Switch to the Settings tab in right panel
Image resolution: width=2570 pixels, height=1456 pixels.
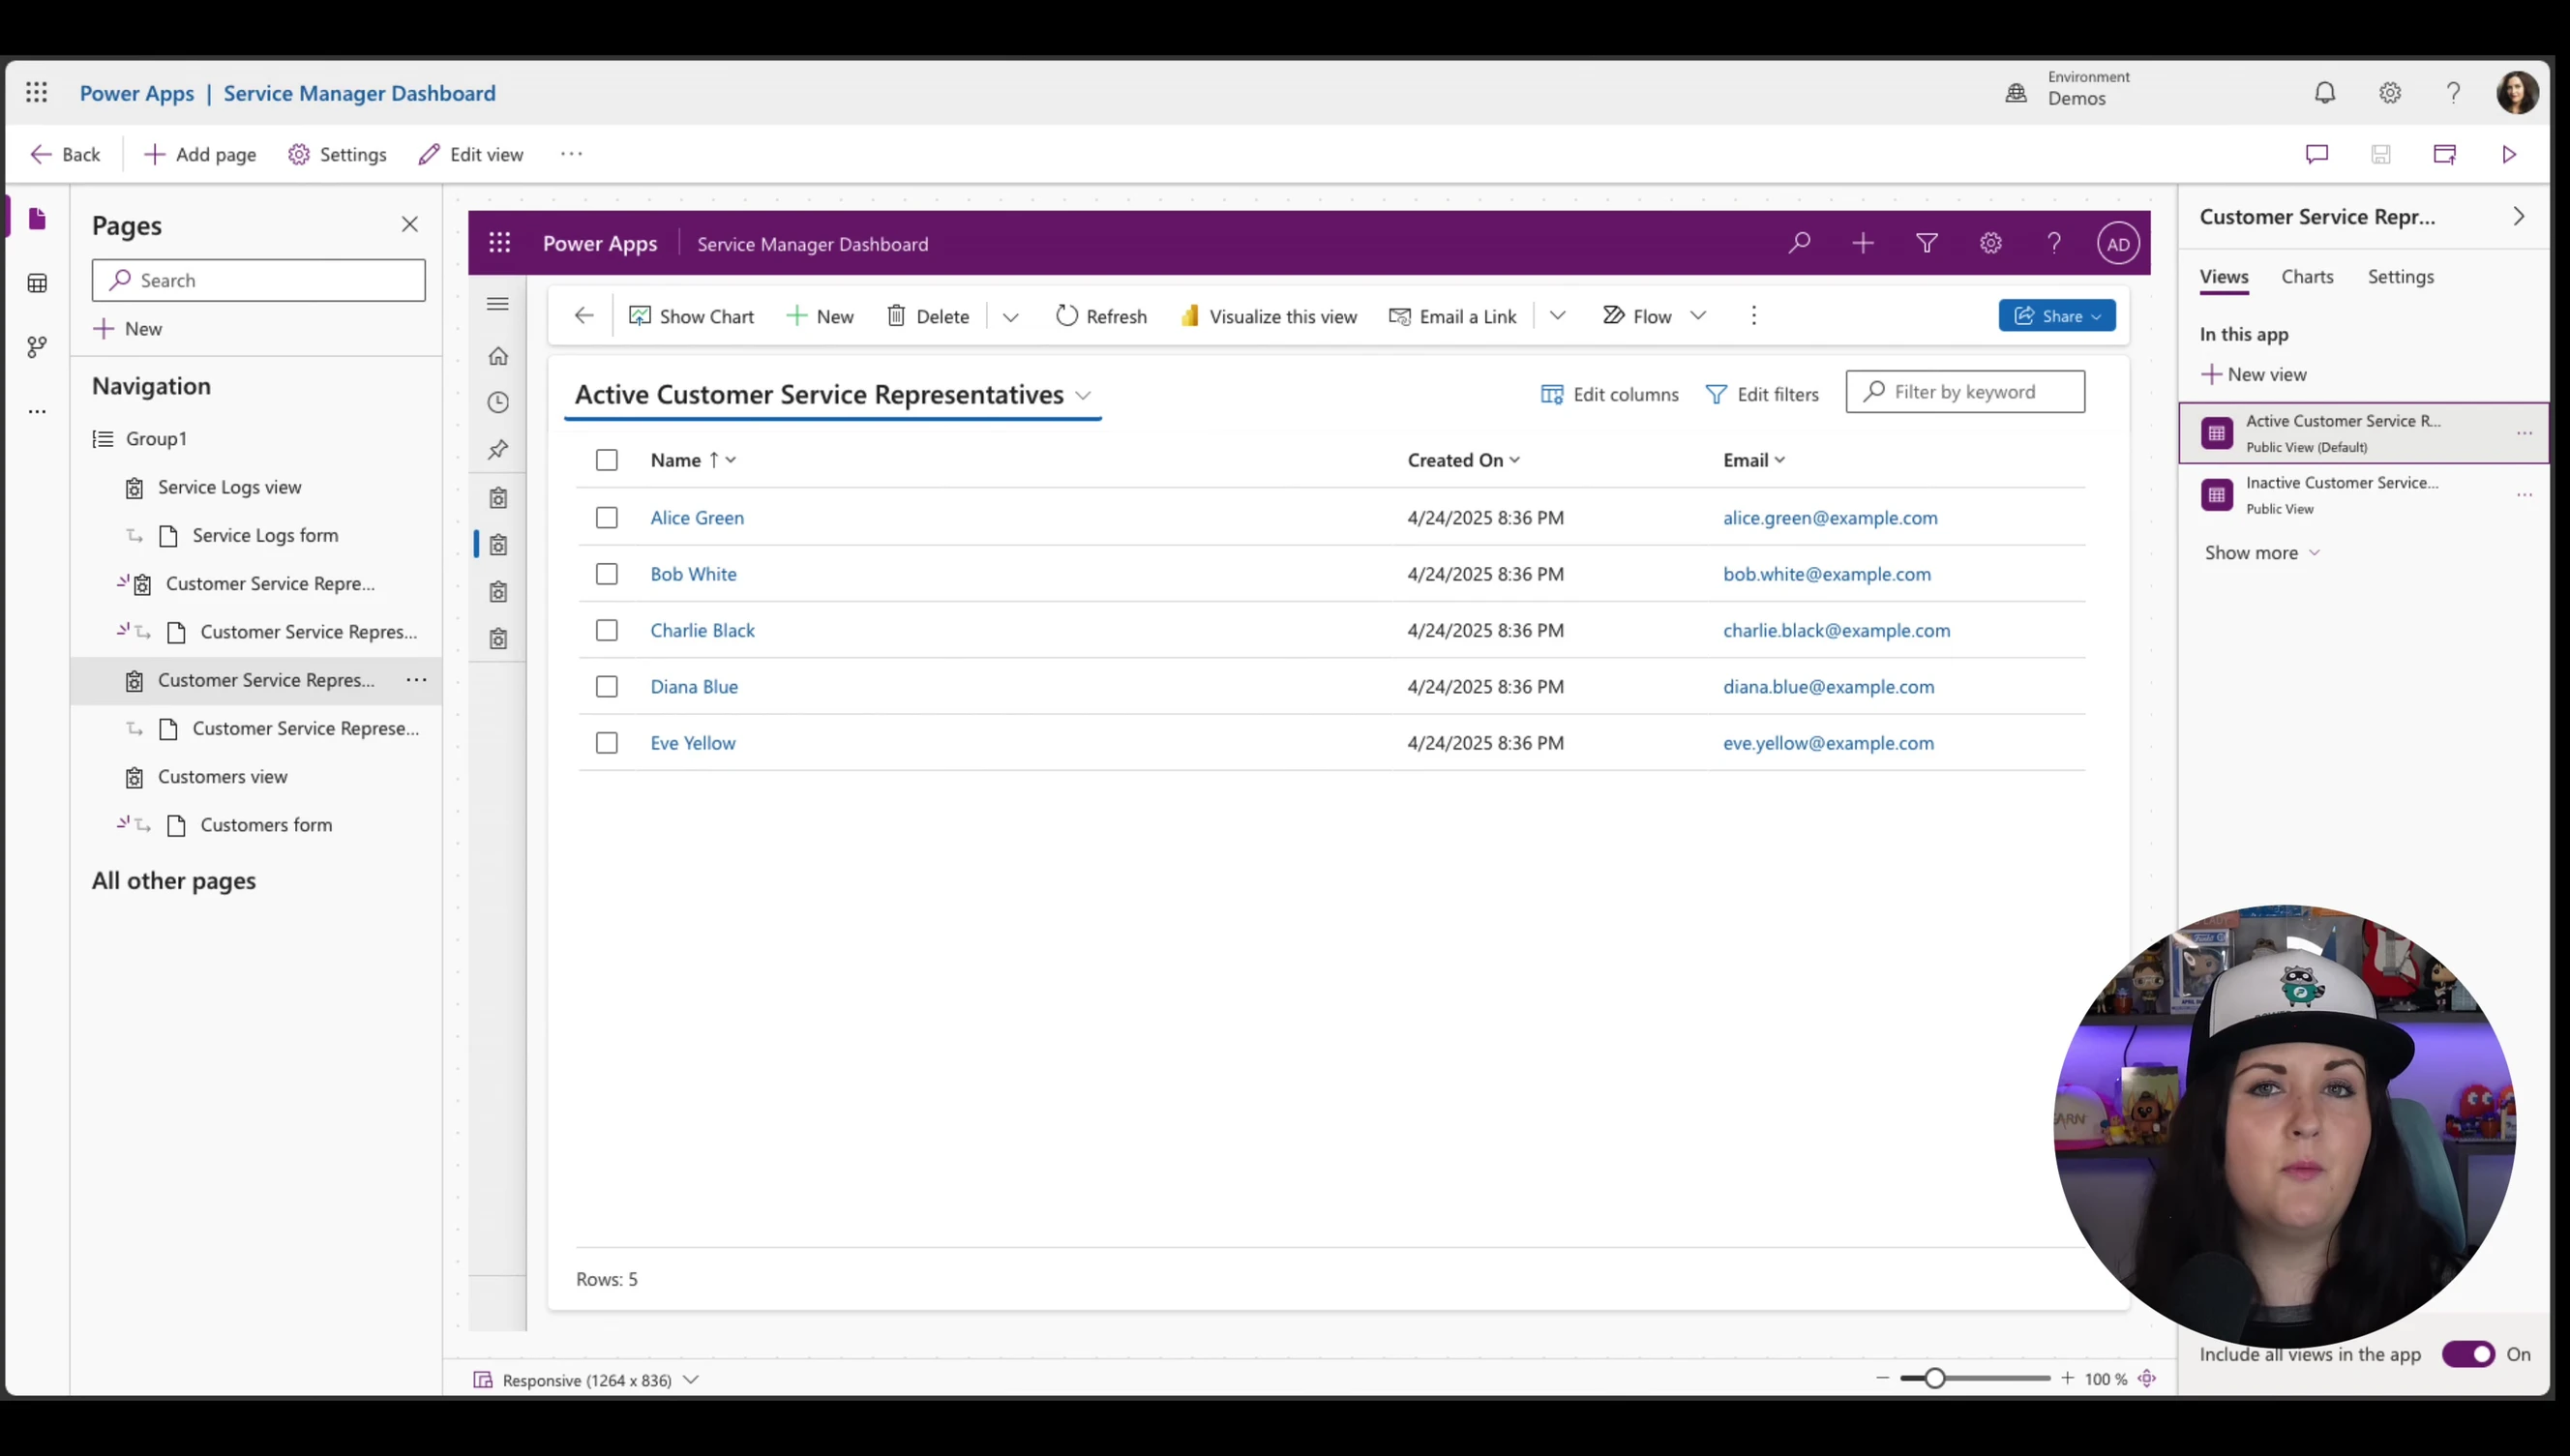pos(2400,277)
